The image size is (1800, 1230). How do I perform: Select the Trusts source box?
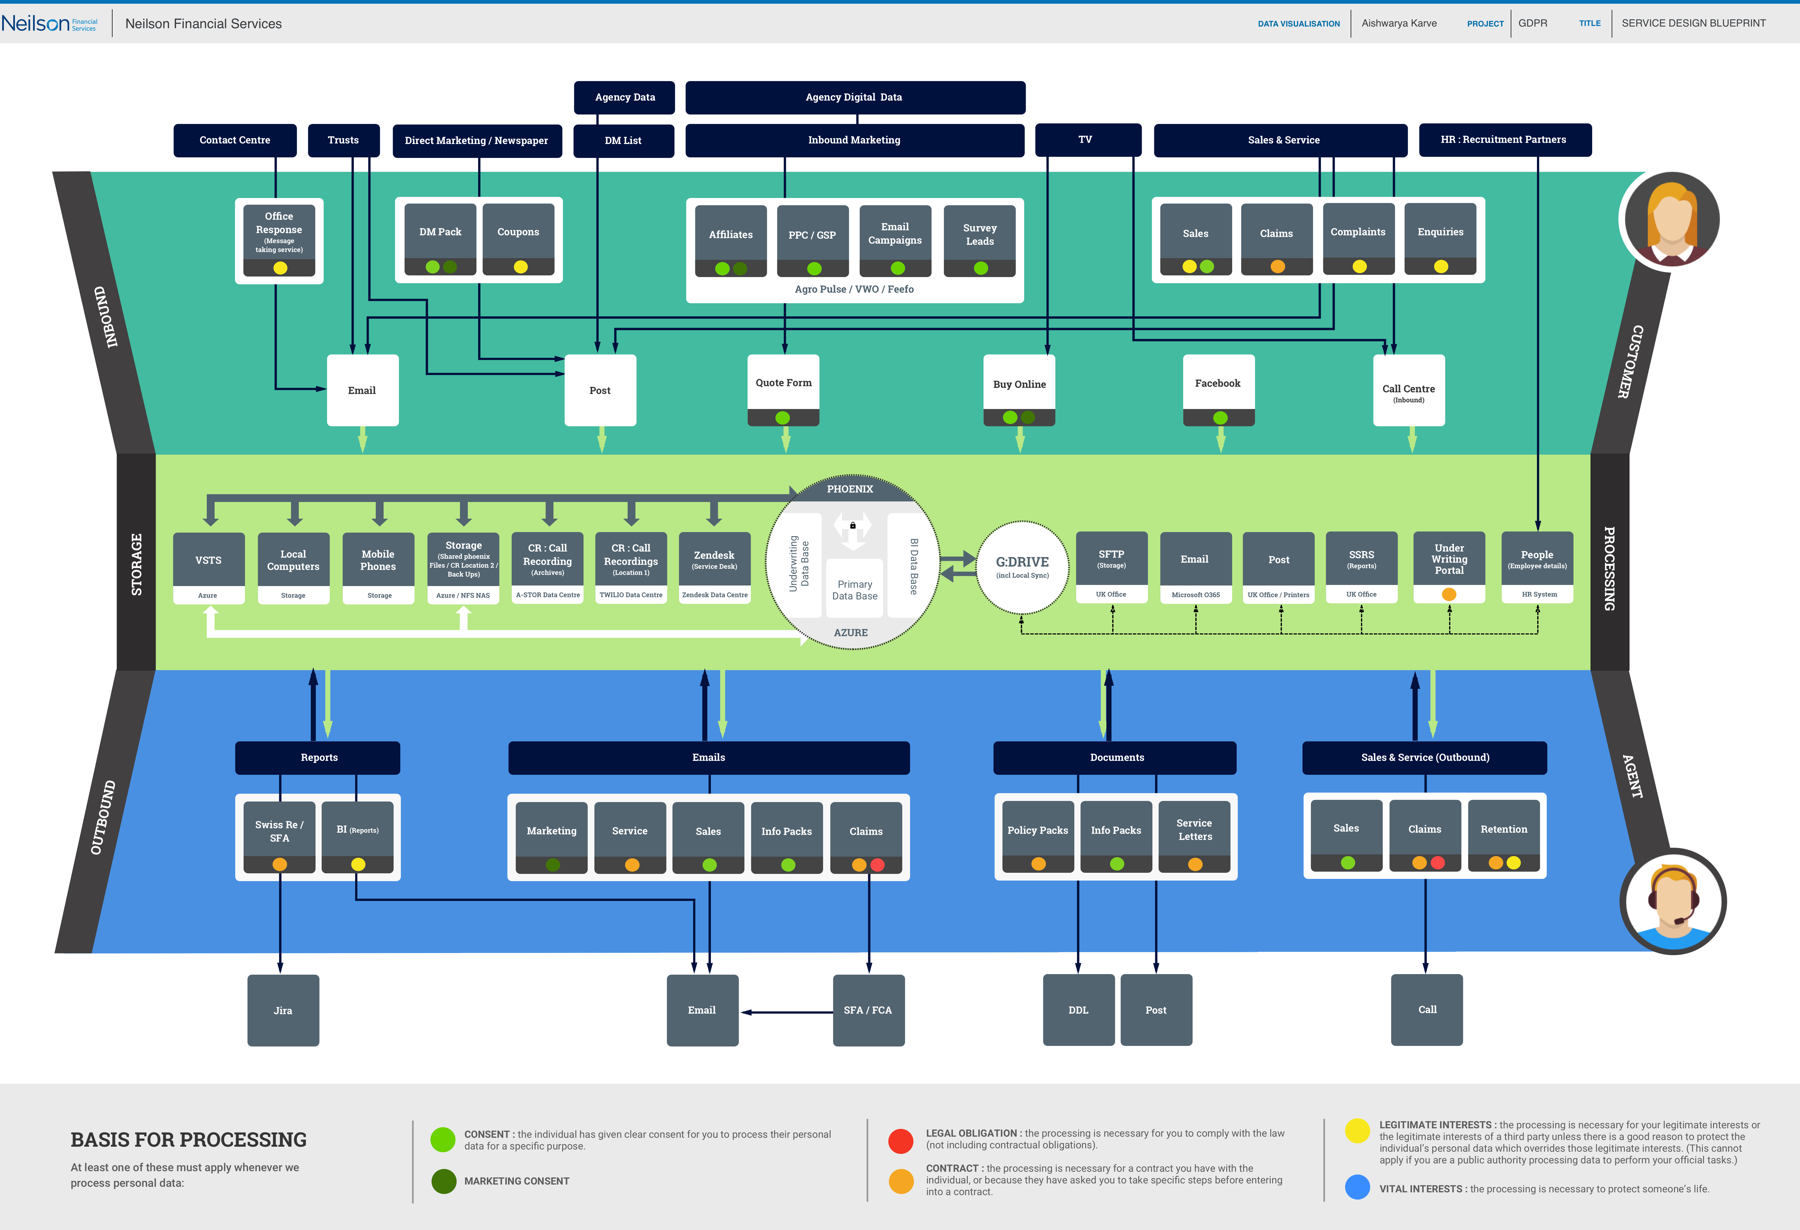343,140
